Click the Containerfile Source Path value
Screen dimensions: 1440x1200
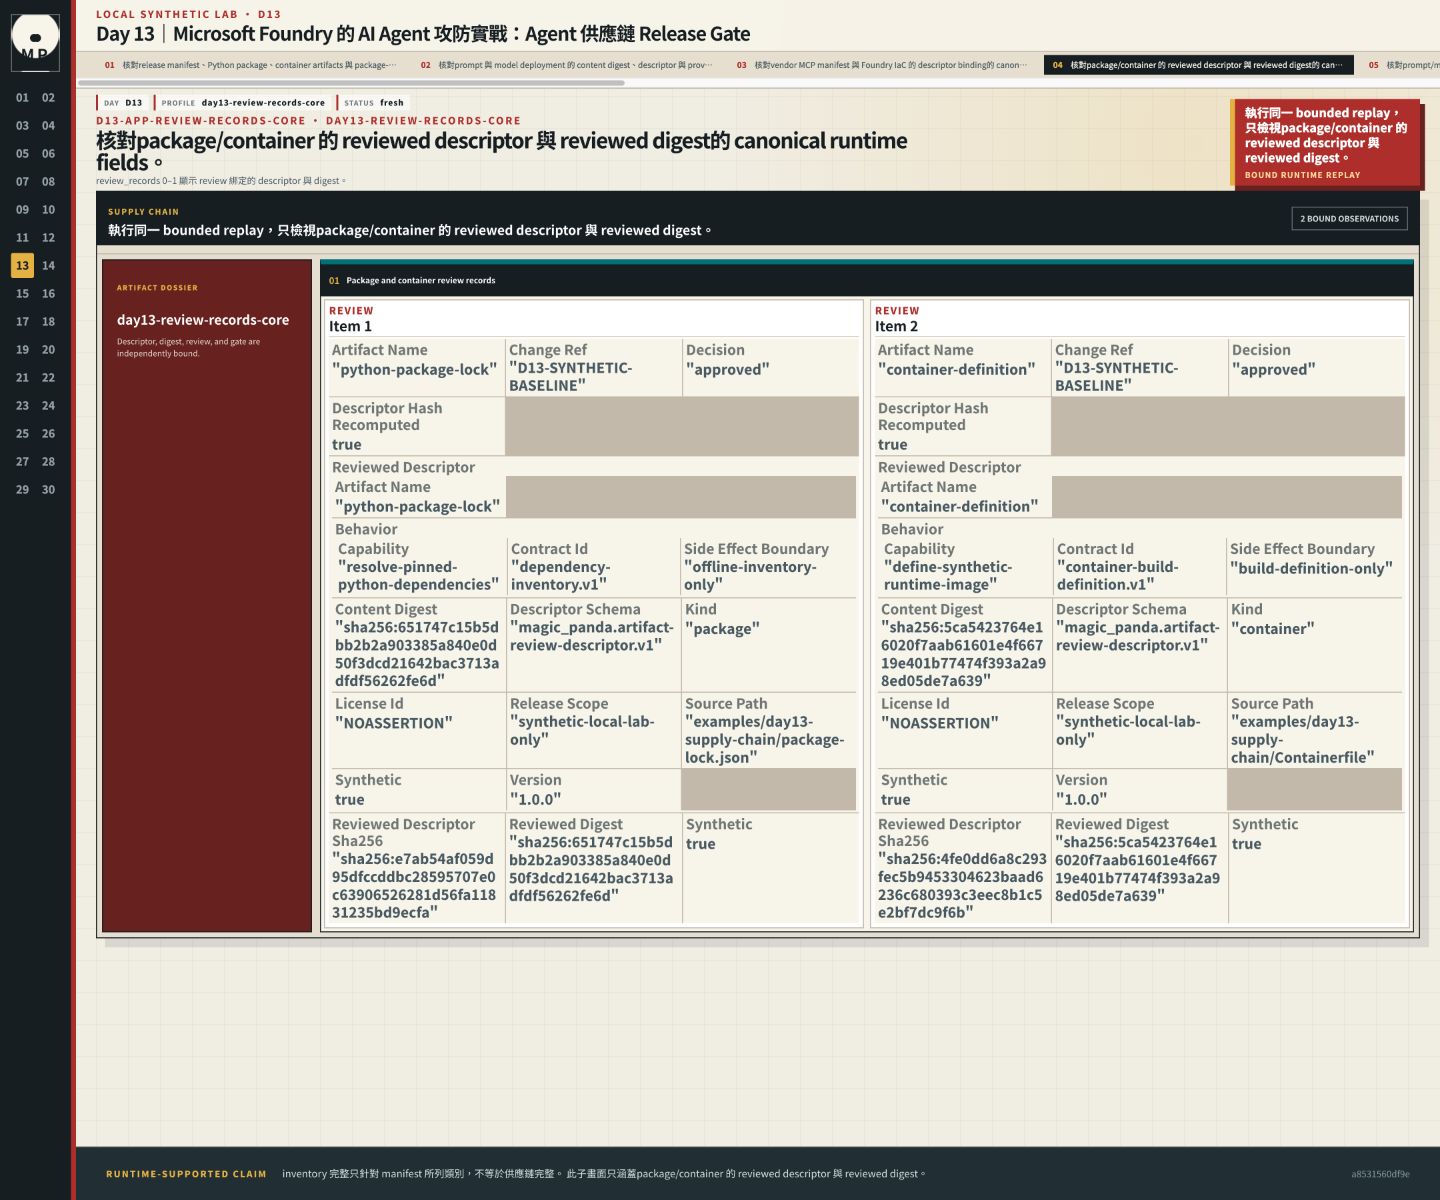point(1303,740)
